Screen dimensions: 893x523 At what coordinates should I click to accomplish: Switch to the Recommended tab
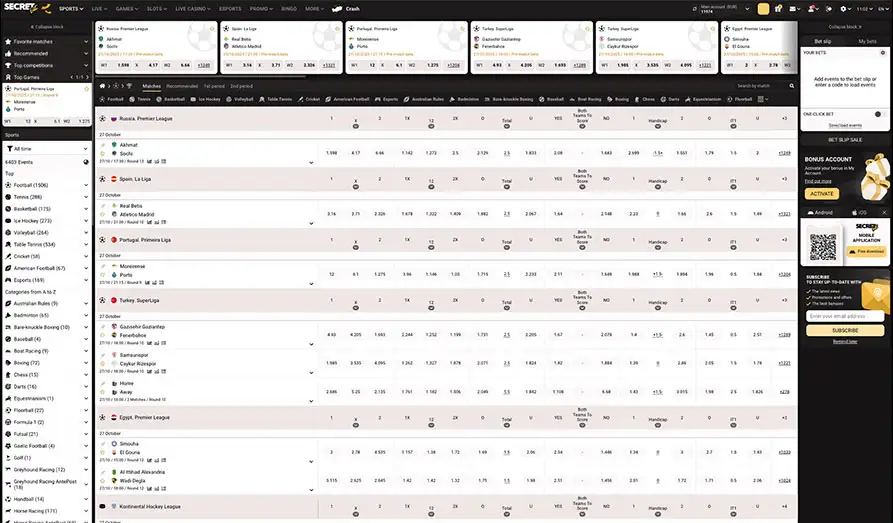[182, 86]
